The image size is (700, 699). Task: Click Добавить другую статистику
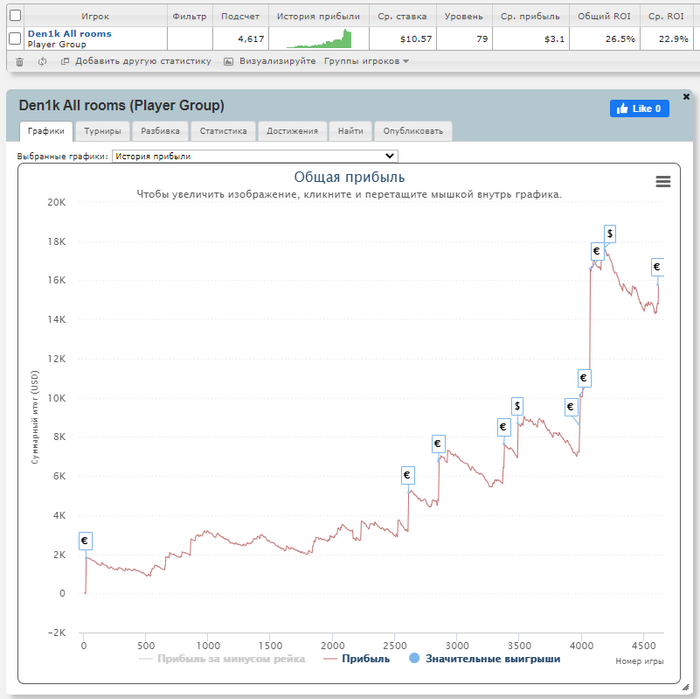coord(143,61)
